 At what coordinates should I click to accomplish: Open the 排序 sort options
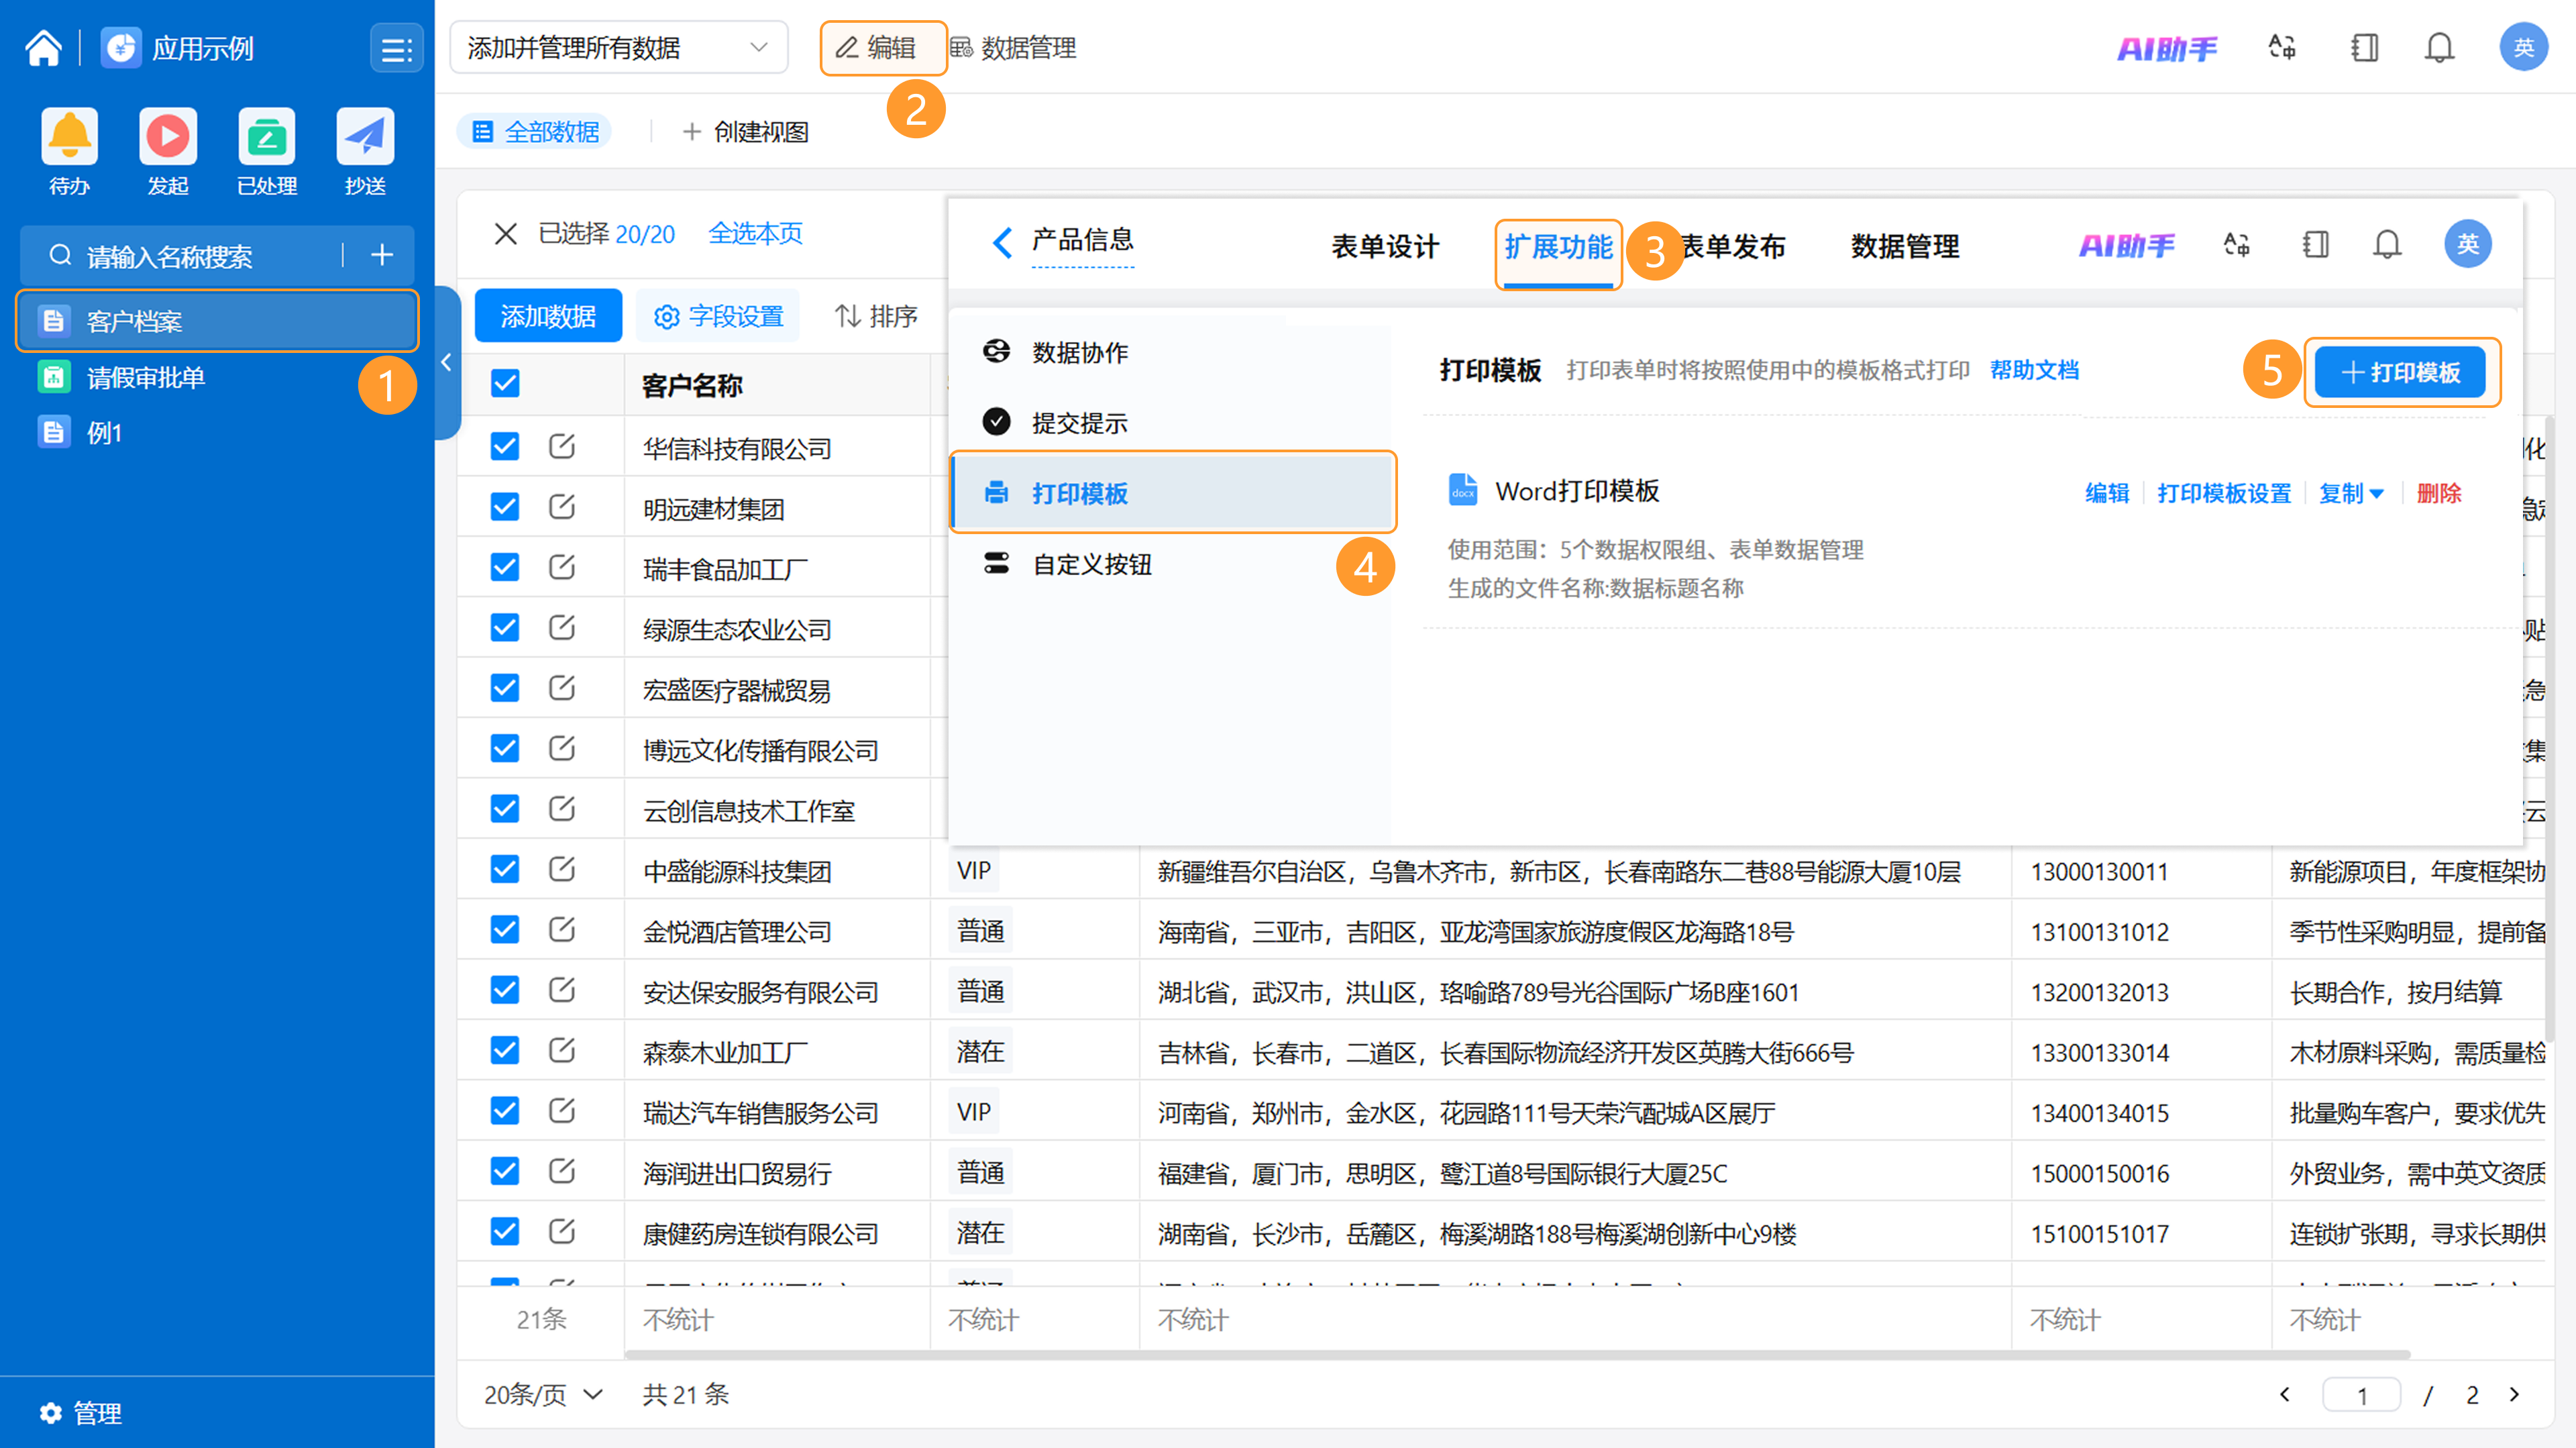(875, 316)
